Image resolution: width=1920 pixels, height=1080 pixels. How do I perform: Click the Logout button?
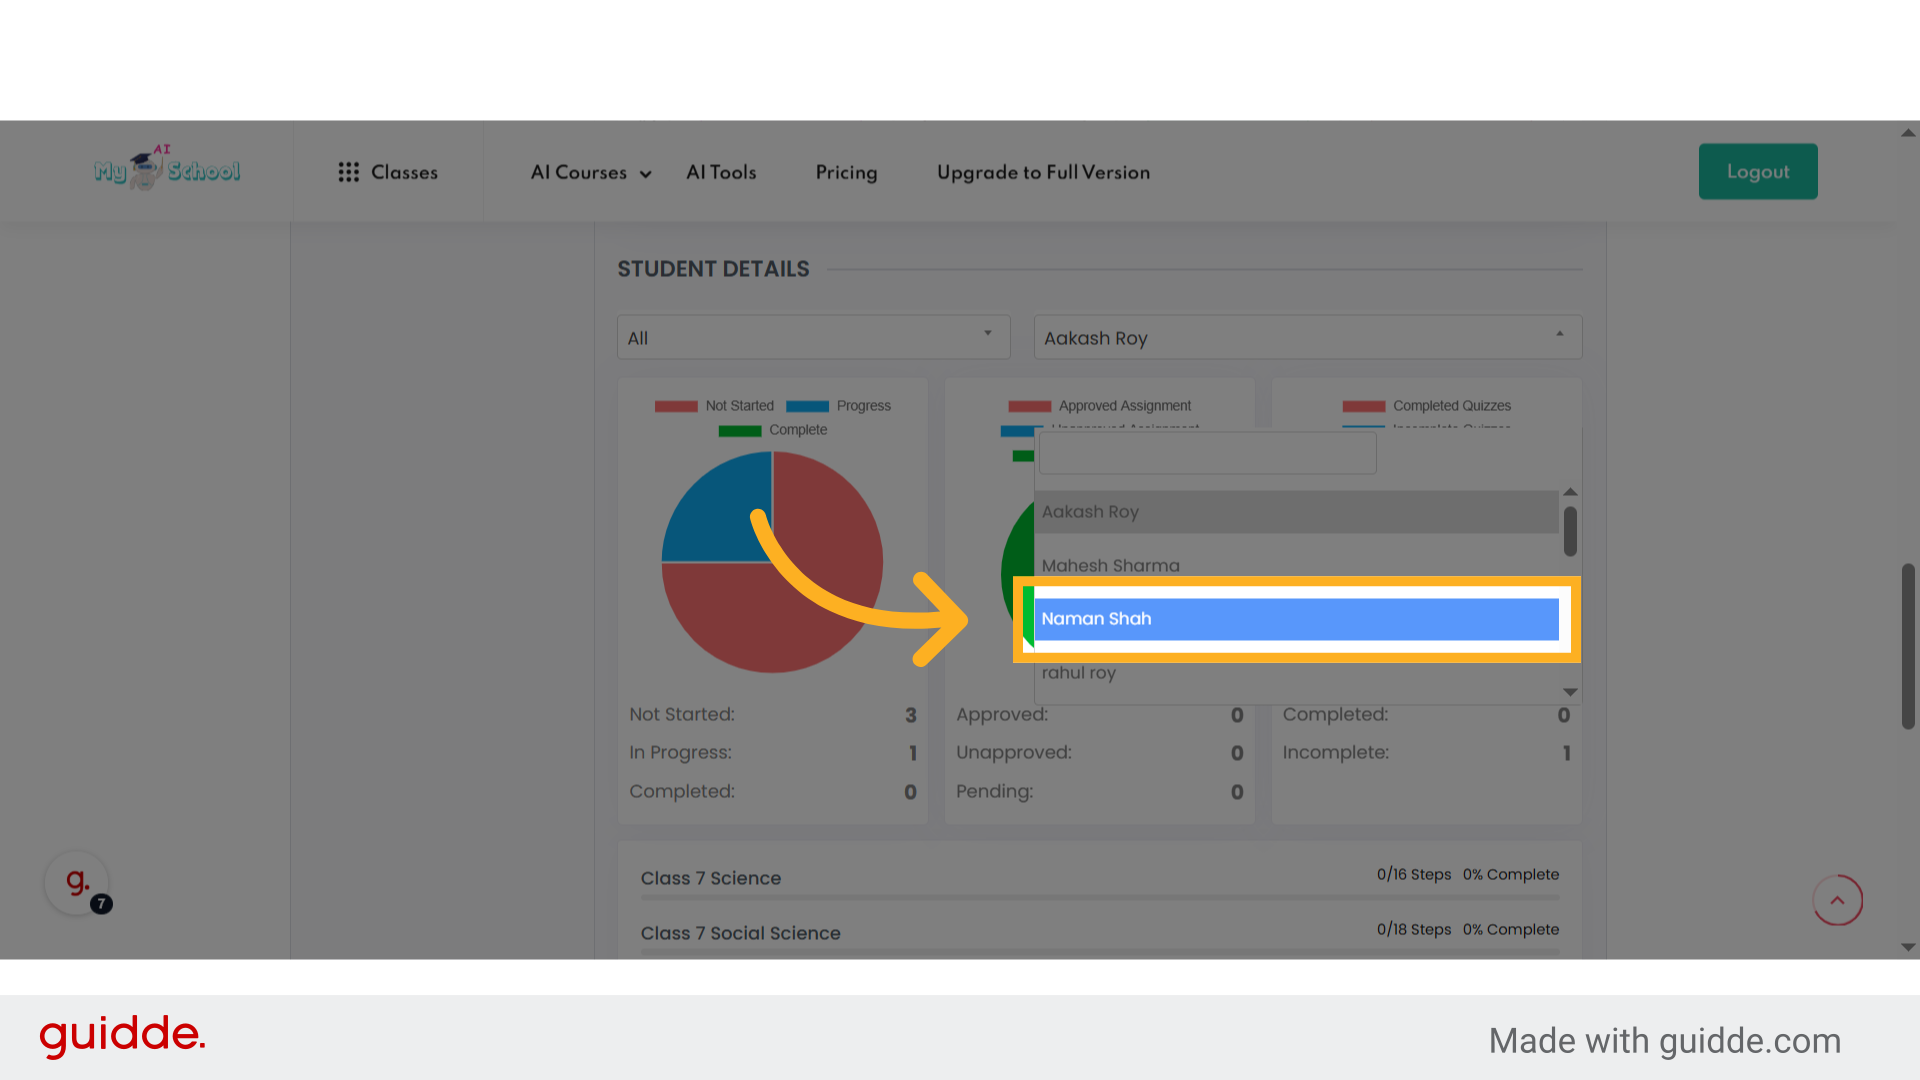(x=1757, y=171)
